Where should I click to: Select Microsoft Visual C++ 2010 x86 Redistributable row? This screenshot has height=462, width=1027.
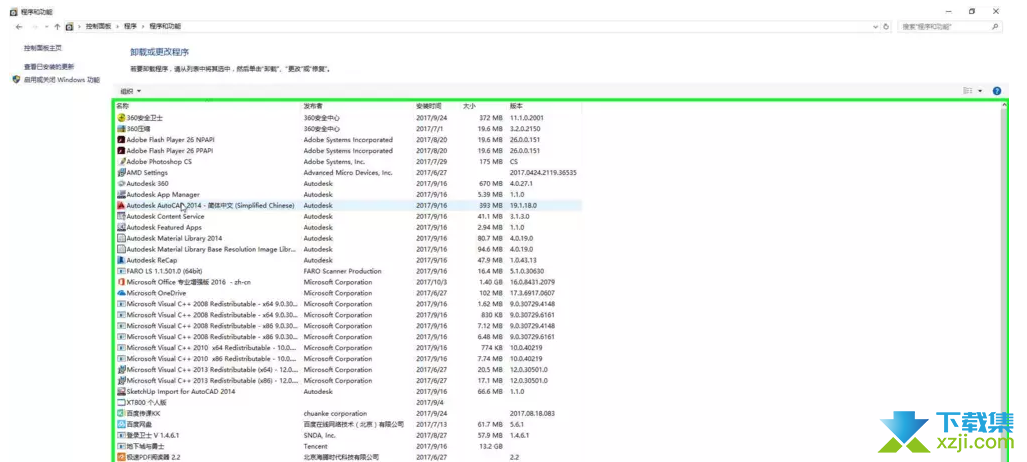(x=348, y=358)
